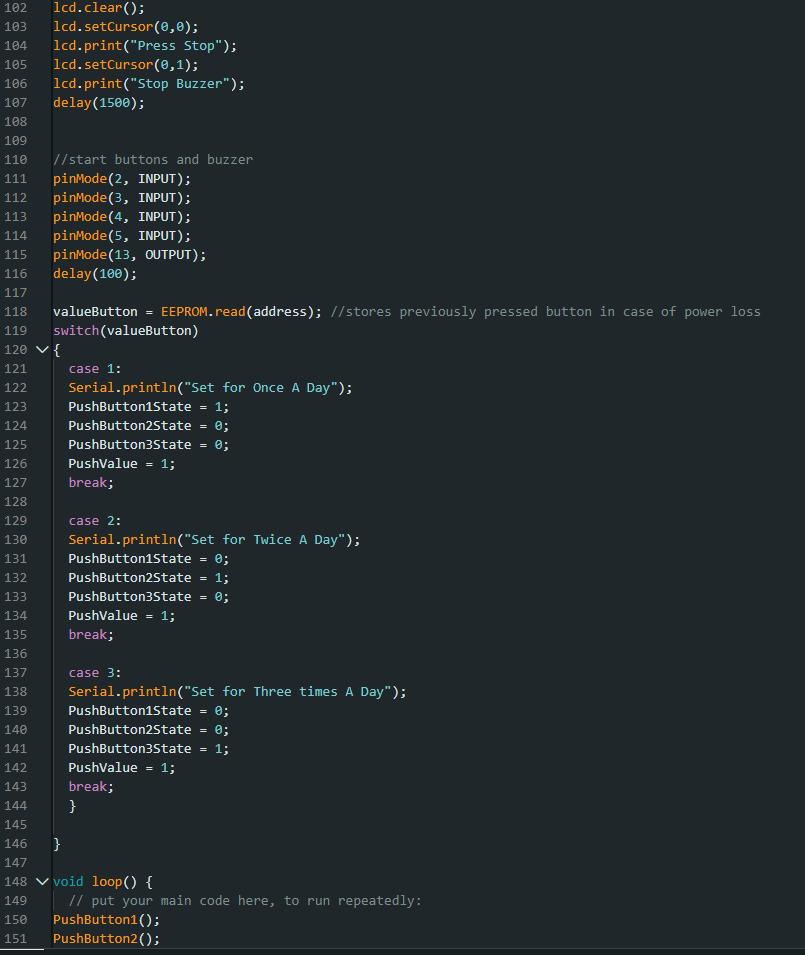Click the case 3: label
The image size is (805, 955).
tap(95, 673)
